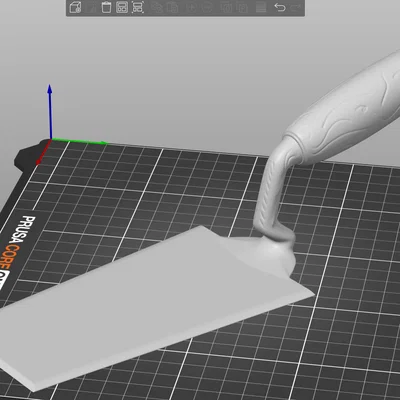
Task: Click the greyed-out Redo arrow icon
Action: [x=296, y=7]
